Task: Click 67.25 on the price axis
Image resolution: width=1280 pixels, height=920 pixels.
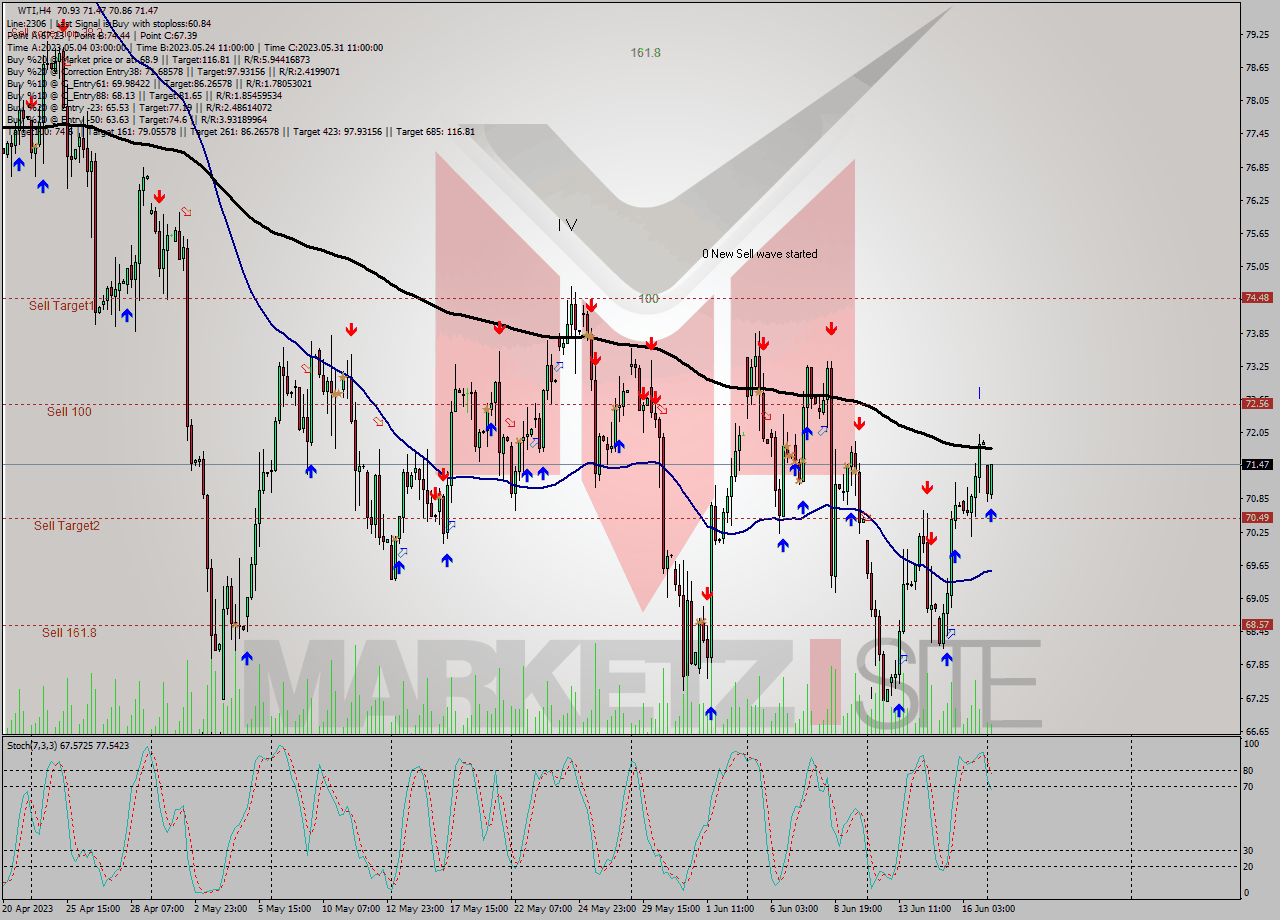Action: [x=1257, y=698]
